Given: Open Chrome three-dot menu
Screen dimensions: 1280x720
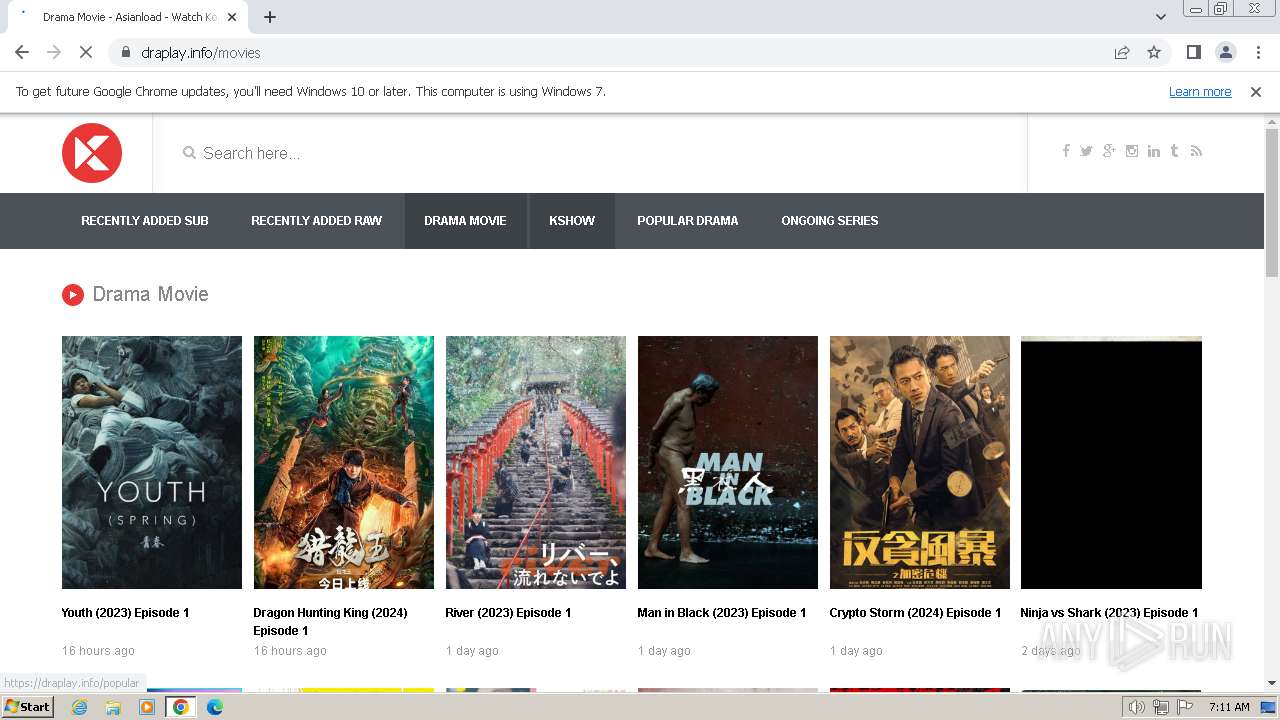Looking at the screenshot, I should (x=1258, y=53).
